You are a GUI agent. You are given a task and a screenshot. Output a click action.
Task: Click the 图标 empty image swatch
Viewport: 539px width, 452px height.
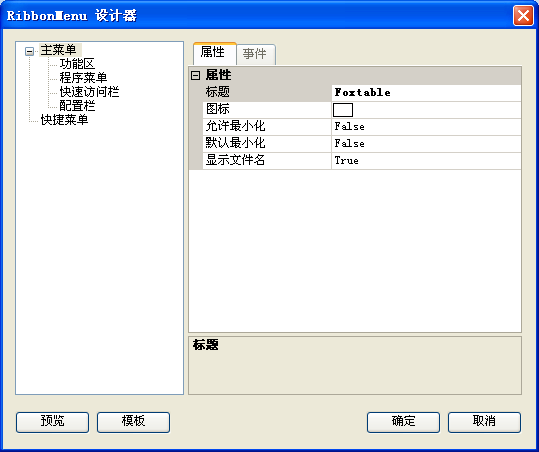[343, 110]
